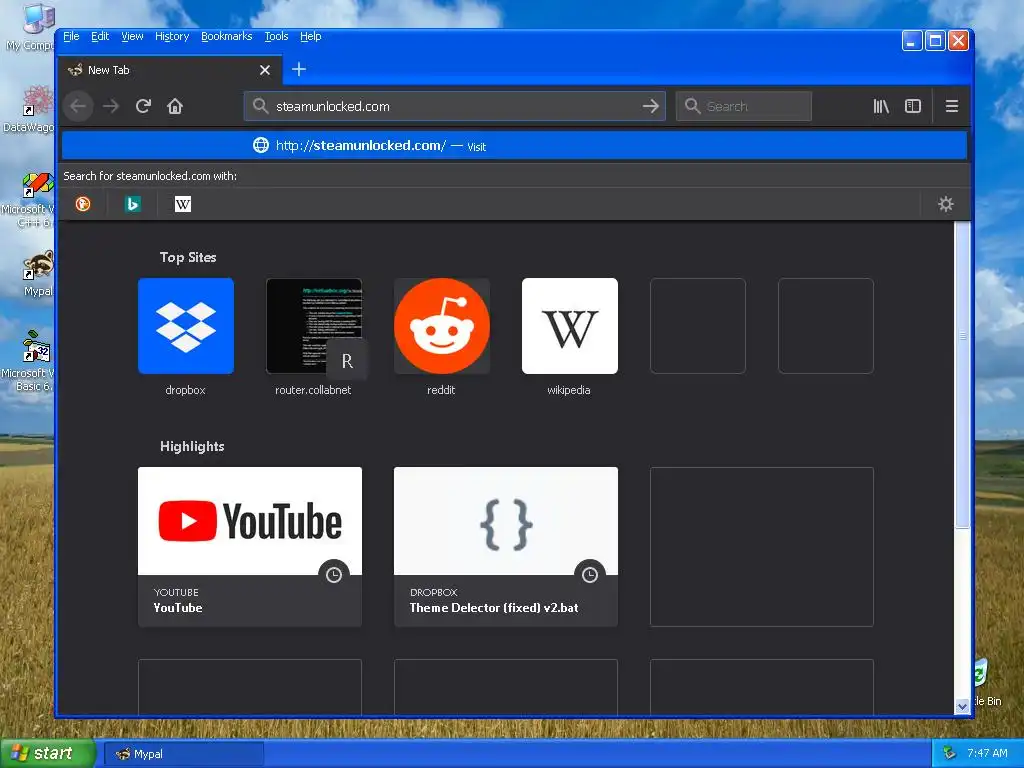Screen dimensions: 1024x768
Task: Open the My Computer desktop icon
Action: pos(31,27)
